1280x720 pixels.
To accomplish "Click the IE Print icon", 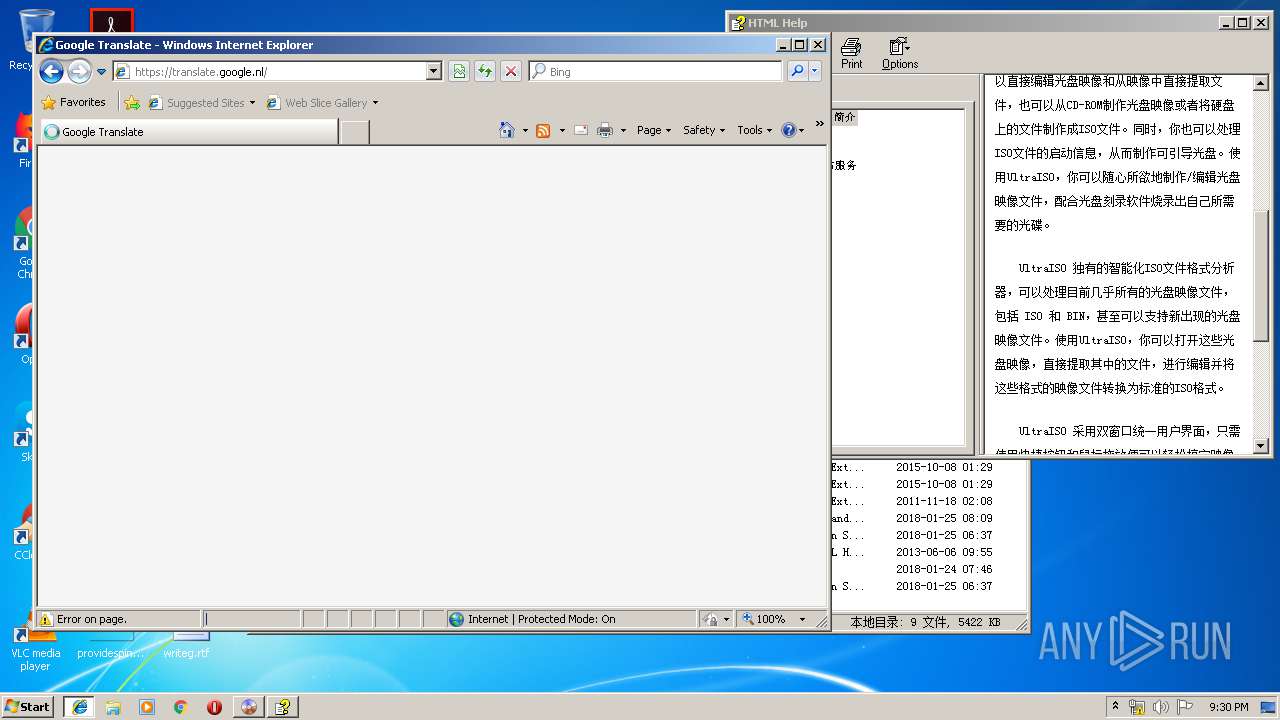I will [x=605, y=130].
